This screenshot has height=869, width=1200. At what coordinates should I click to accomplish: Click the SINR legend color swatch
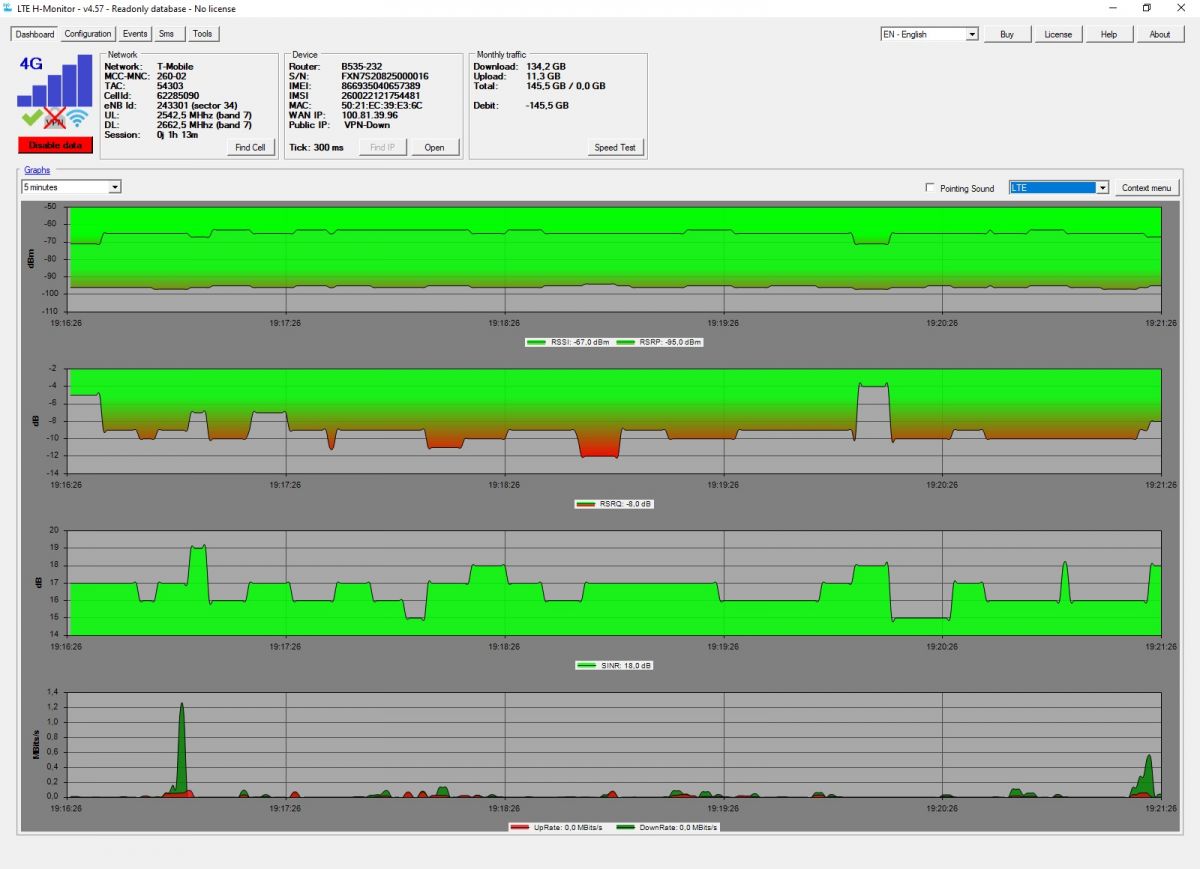pos(588,665)
